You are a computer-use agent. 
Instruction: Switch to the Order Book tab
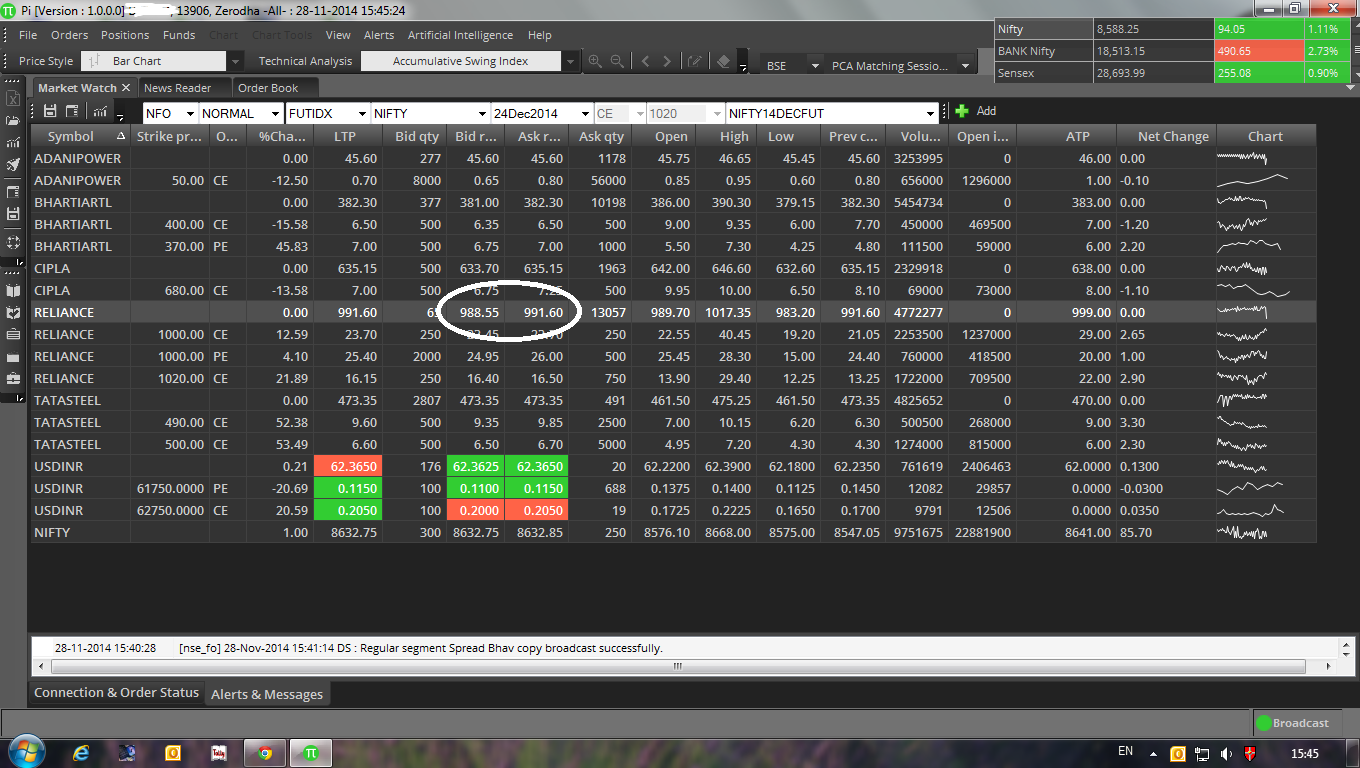[x=268, y=88]
